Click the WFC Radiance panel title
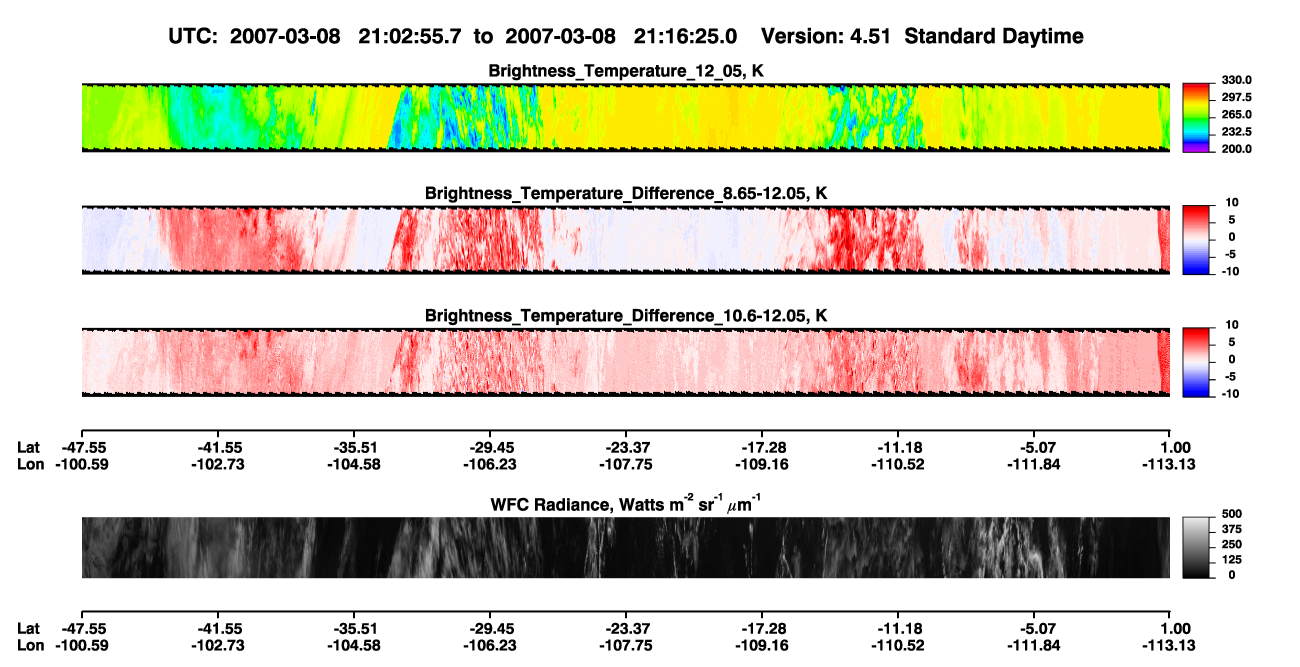This screenshot has width=1300, height=667. [626, 503]
